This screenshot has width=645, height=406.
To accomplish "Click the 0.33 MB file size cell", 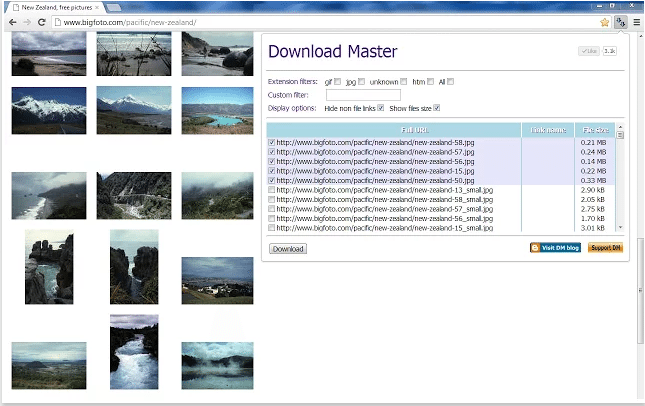I will (593, 180).
